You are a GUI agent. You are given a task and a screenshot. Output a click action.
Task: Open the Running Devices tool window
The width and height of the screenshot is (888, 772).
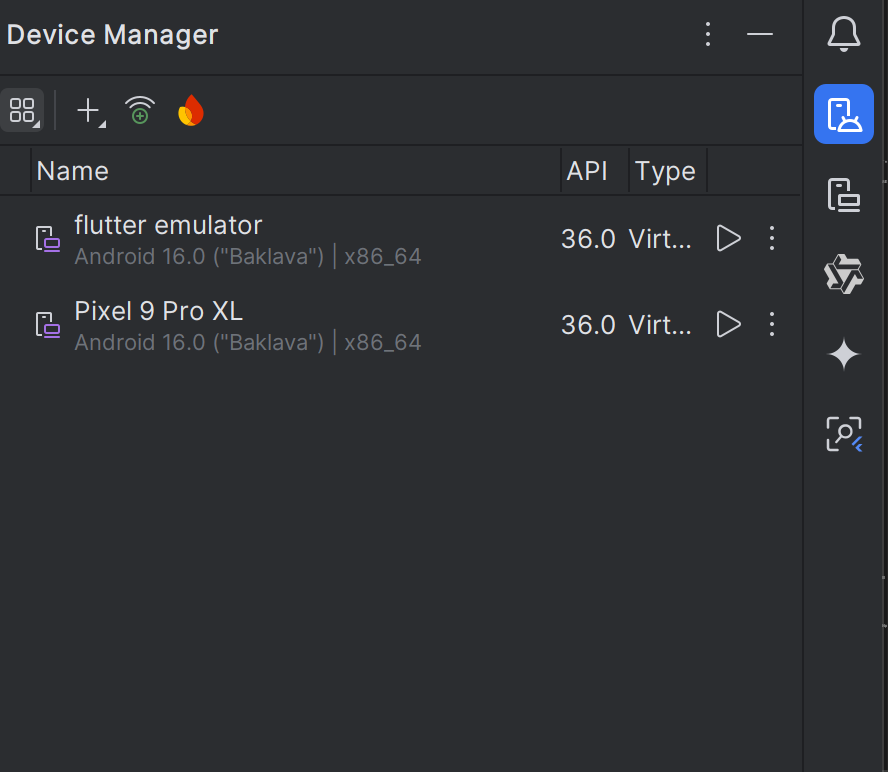[x=843, y=195]
